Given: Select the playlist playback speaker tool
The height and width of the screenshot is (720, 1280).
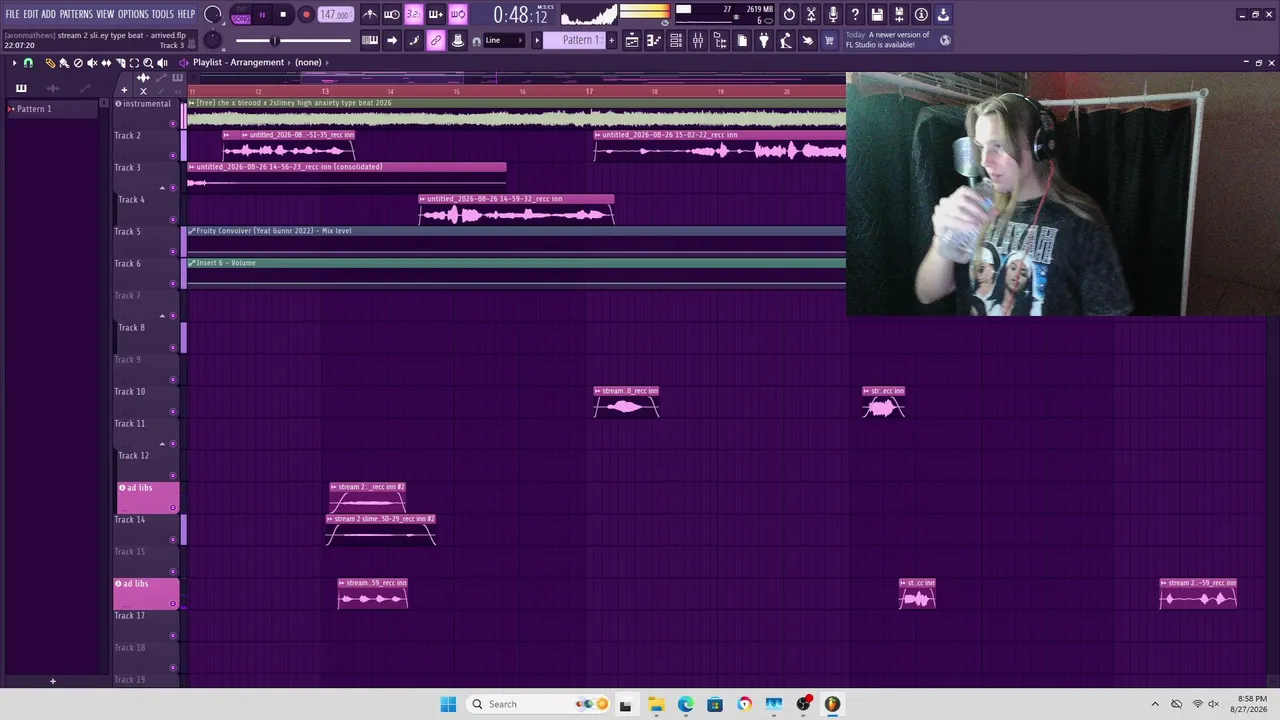Looking at the screenshot, I should click(162, 63).
